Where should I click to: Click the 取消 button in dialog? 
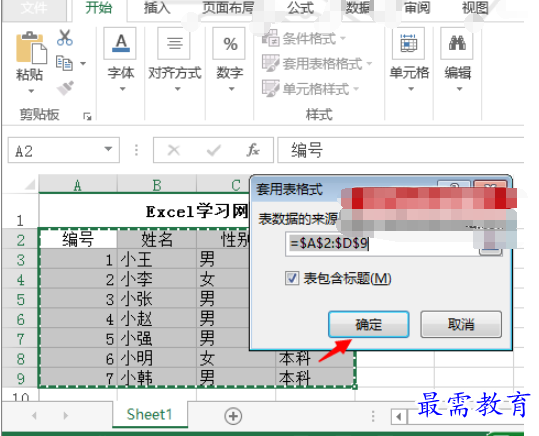[x=461, y=324]
